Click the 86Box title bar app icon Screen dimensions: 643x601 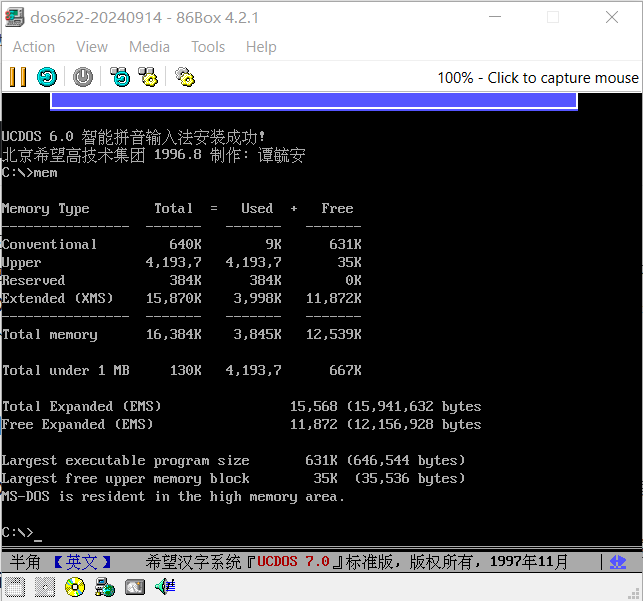point(15,17)
